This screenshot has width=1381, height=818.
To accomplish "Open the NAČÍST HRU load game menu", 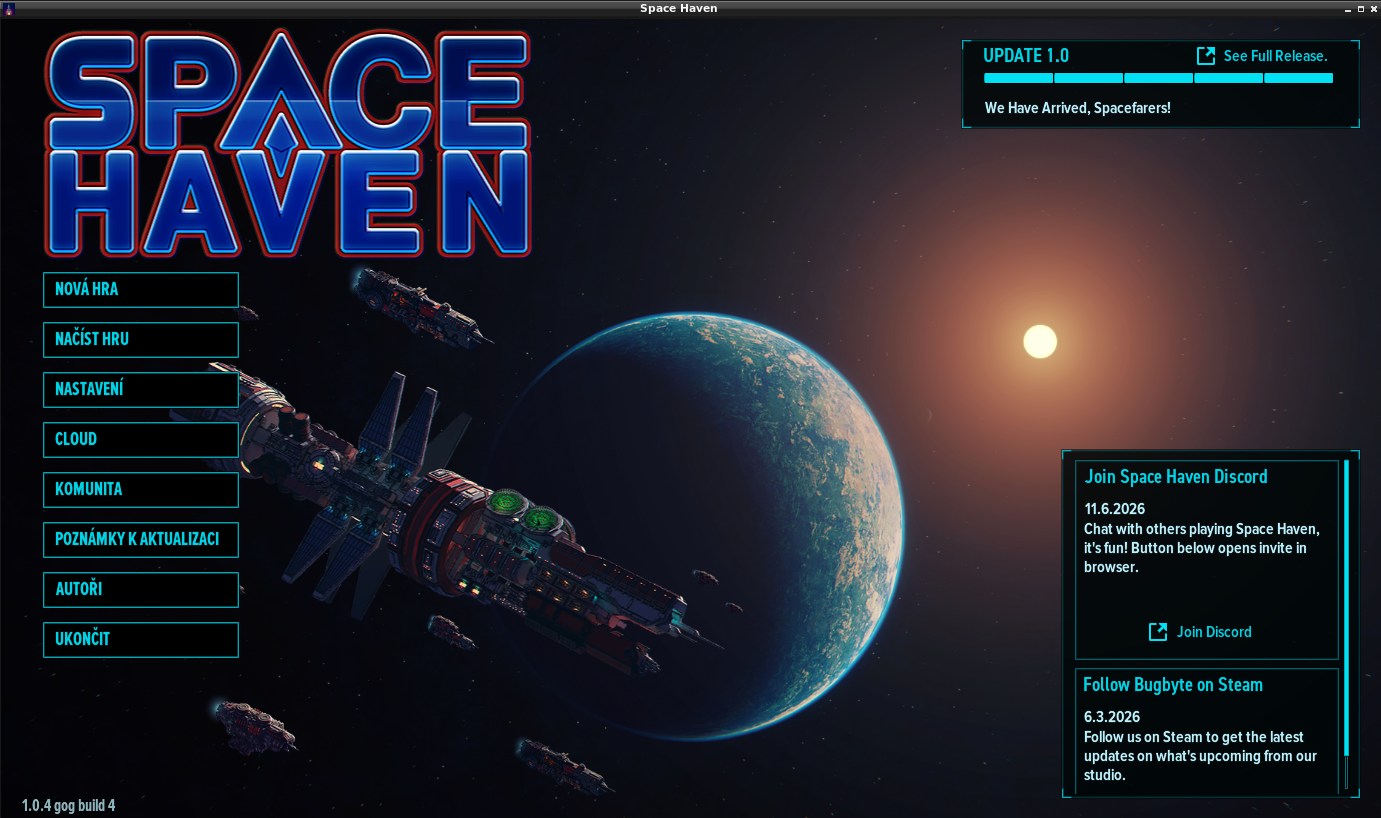I will point(141,339).
